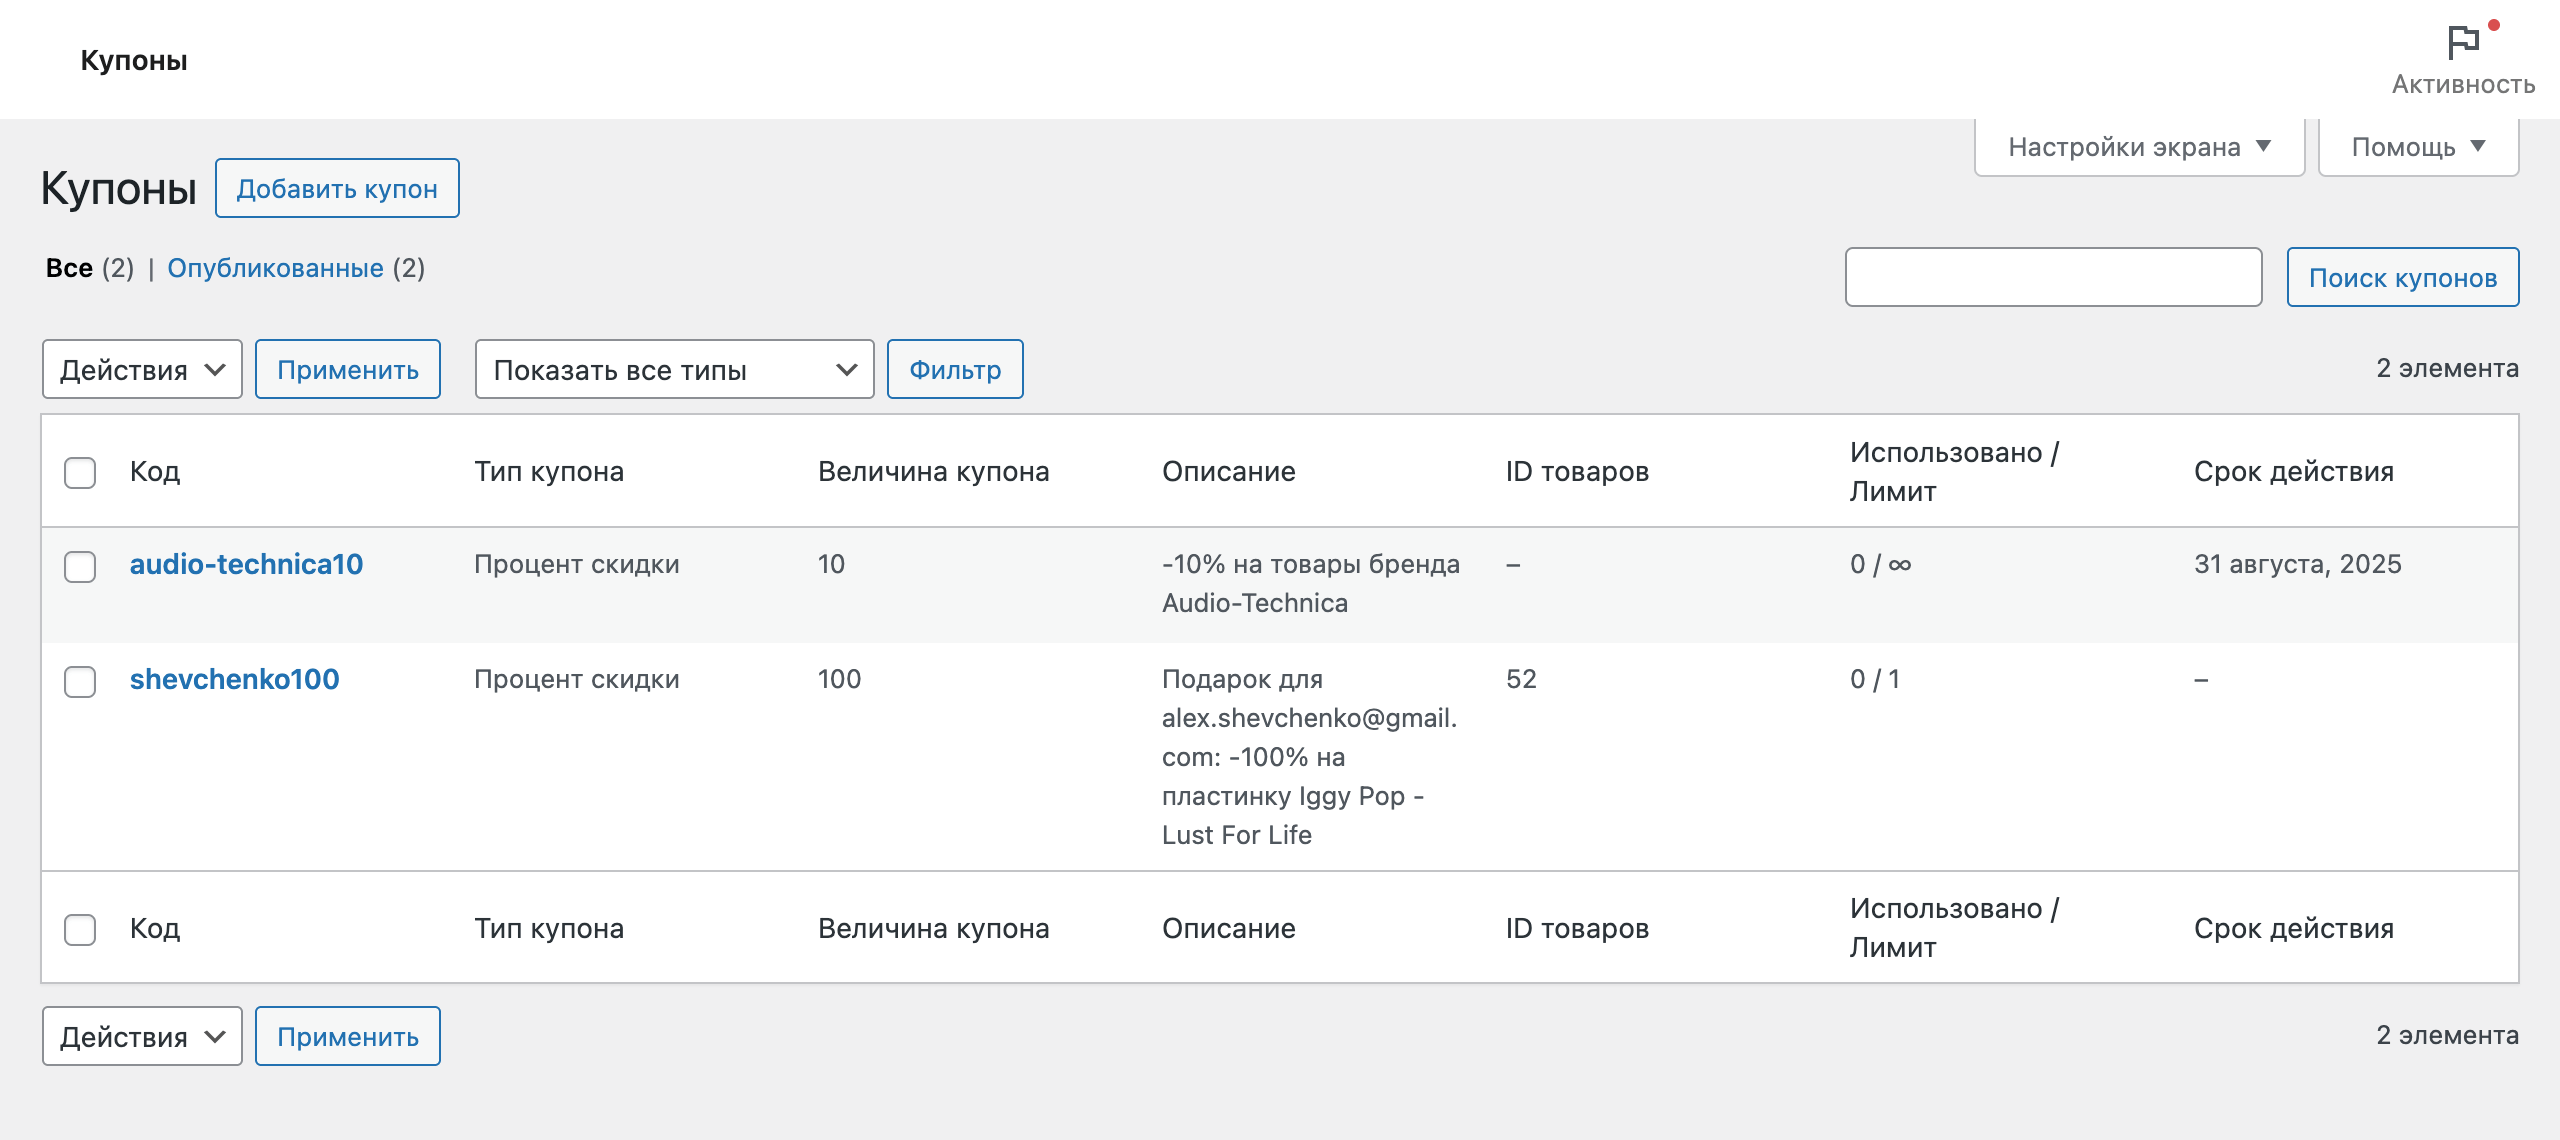This screenshot has width=2560, height=1140.
Task: Click the Поиск купонов button
Action: point(2403,277)
